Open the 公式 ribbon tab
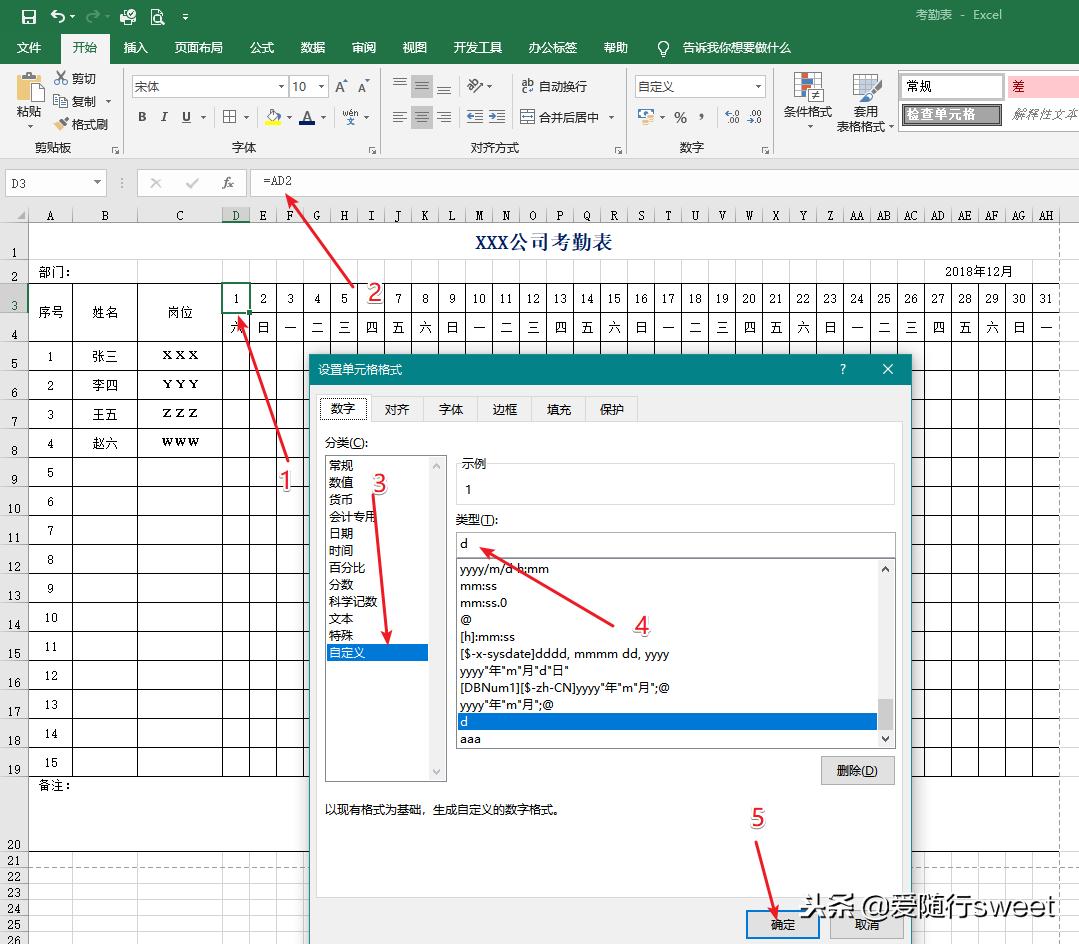The image size is (1079, 944). [262, 48]
